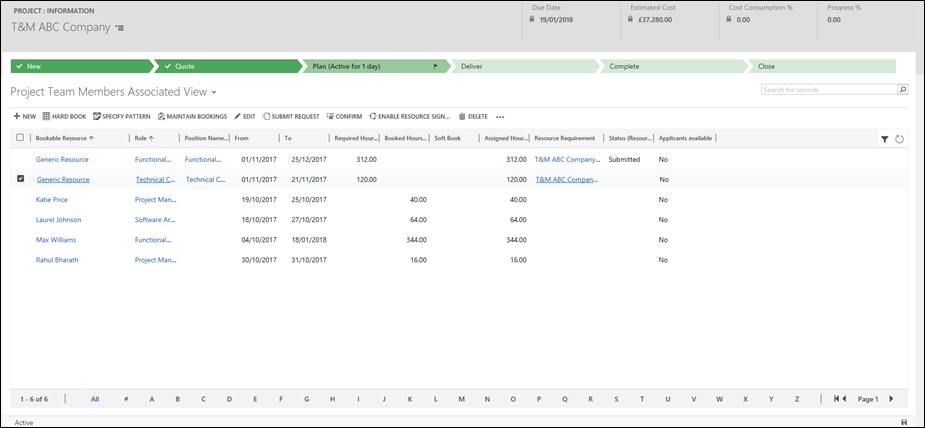
Task: Select the New process stage
Action: [81, 67]
